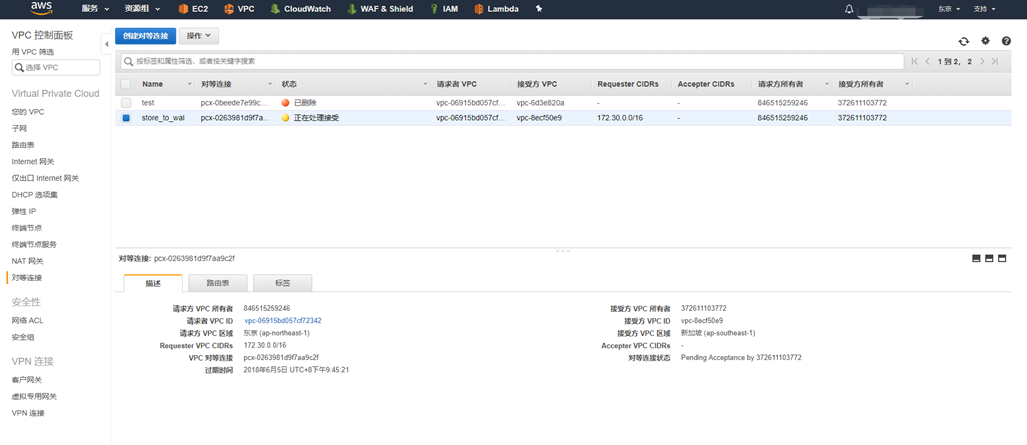The image size is (1027, 445).
Task: Check the box for the test row
Action: coord(126,103)
